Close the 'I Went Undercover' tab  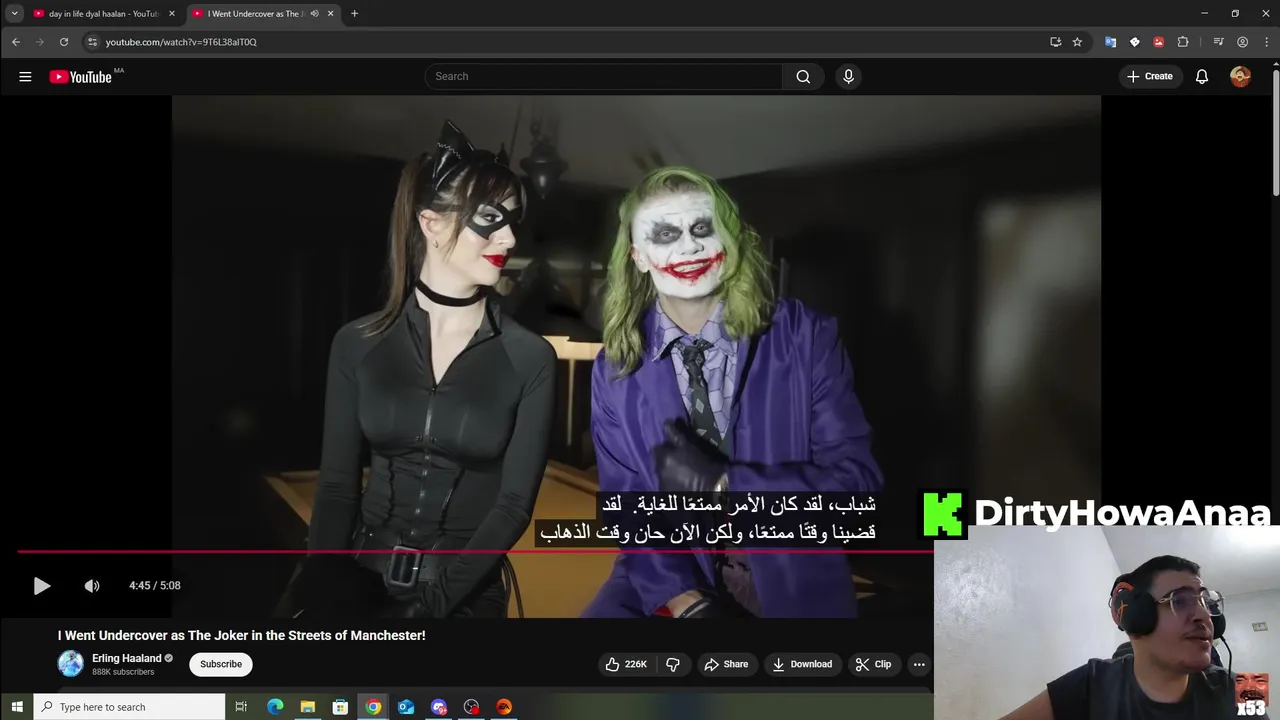(x=330, y=14)
